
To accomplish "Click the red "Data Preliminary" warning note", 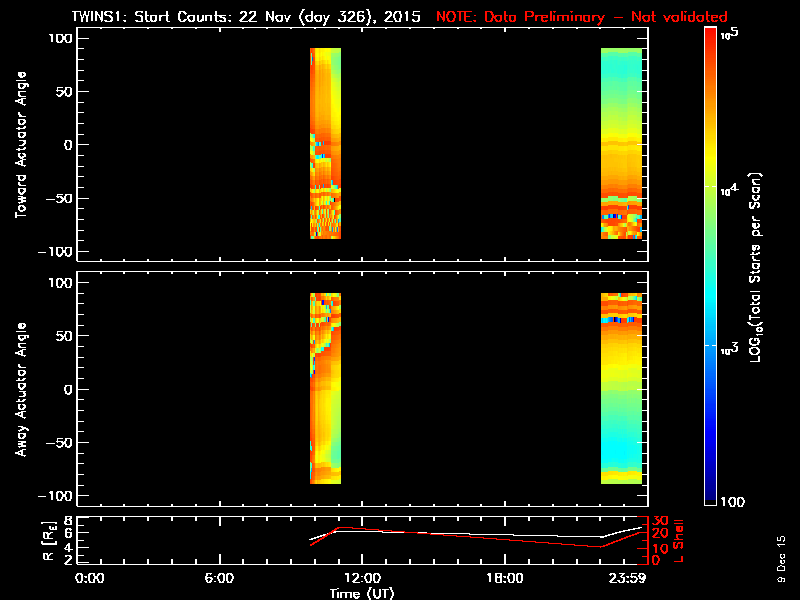I will pos(581,17).
